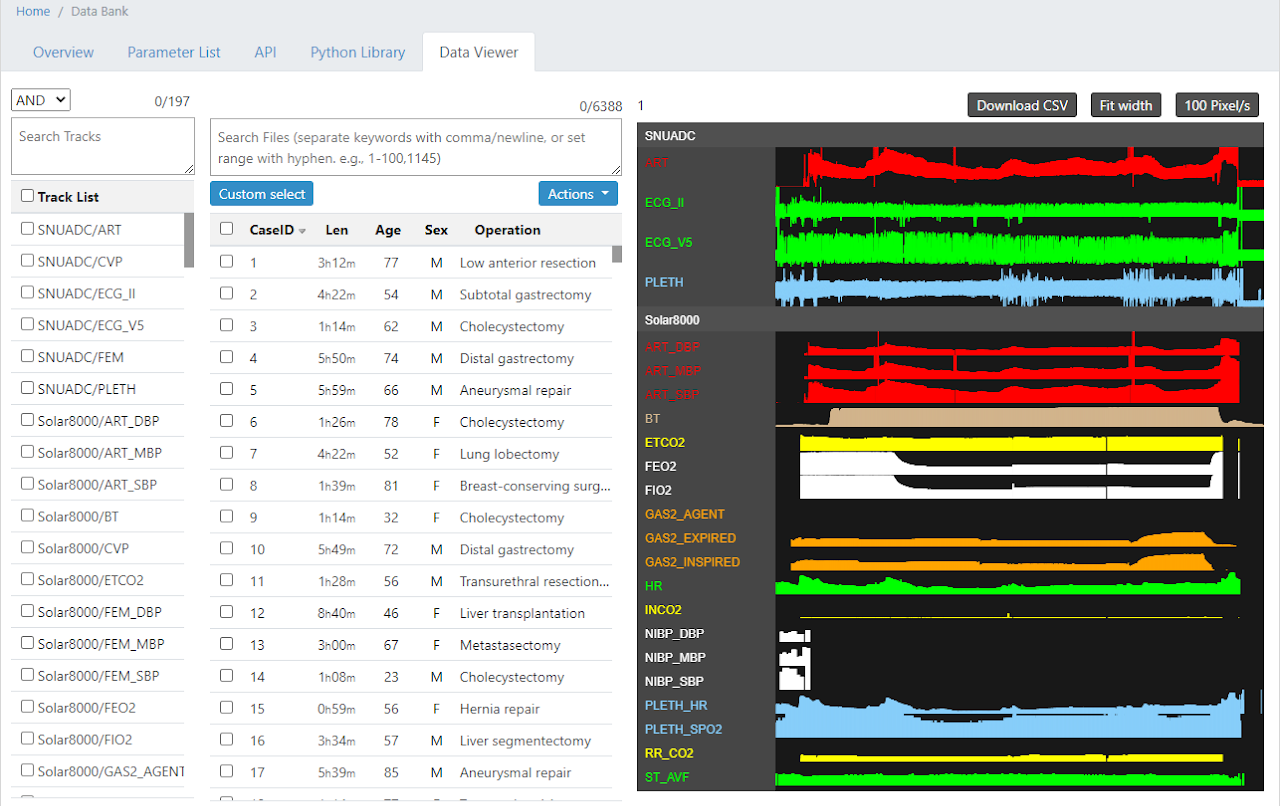The width and height of the screenshot is (1280, 806).
Task: Click the ETCO2 track label
Action: (665, 442)
